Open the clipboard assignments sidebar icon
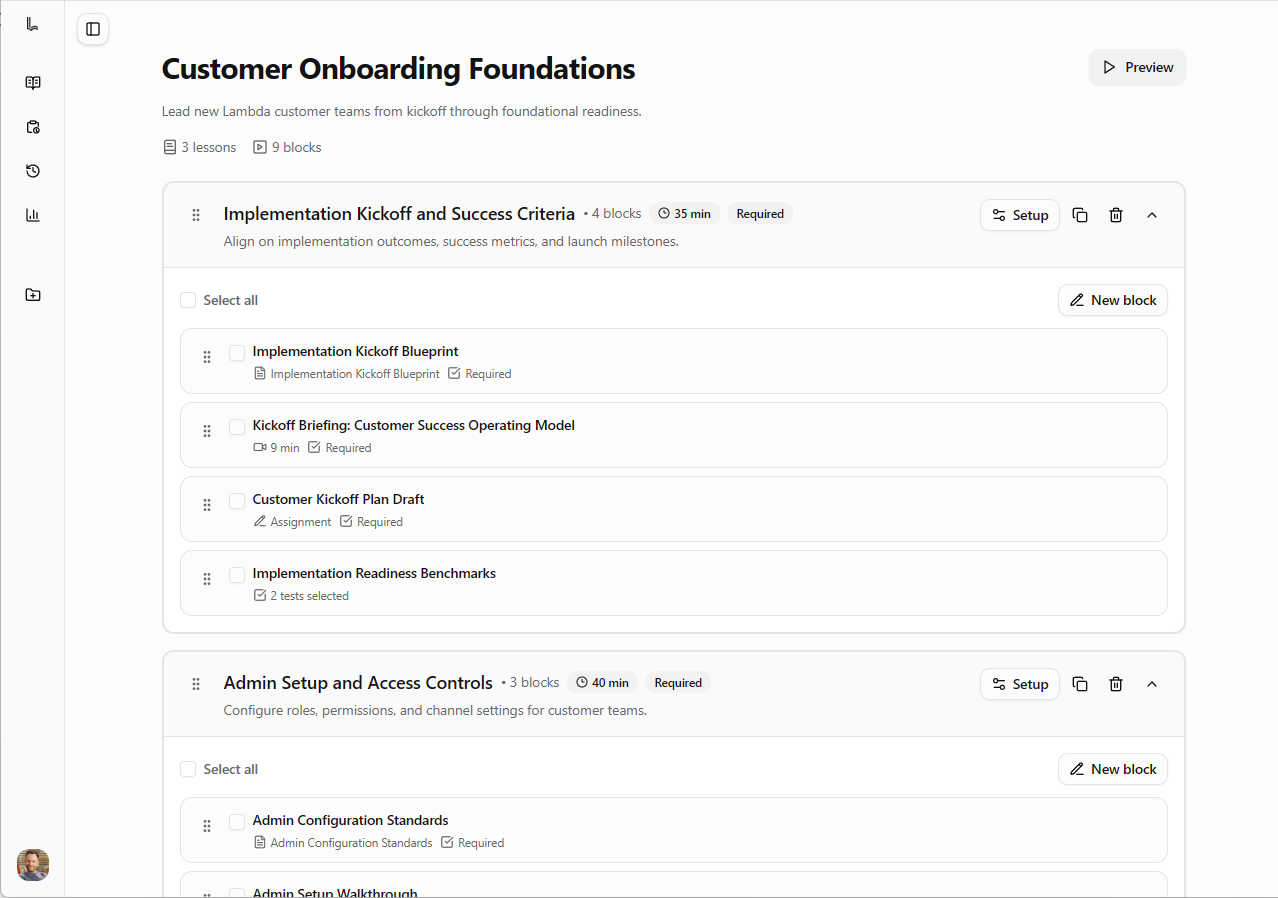The width and height of the screenshot is (1278, 898). (x=33, y=127)
